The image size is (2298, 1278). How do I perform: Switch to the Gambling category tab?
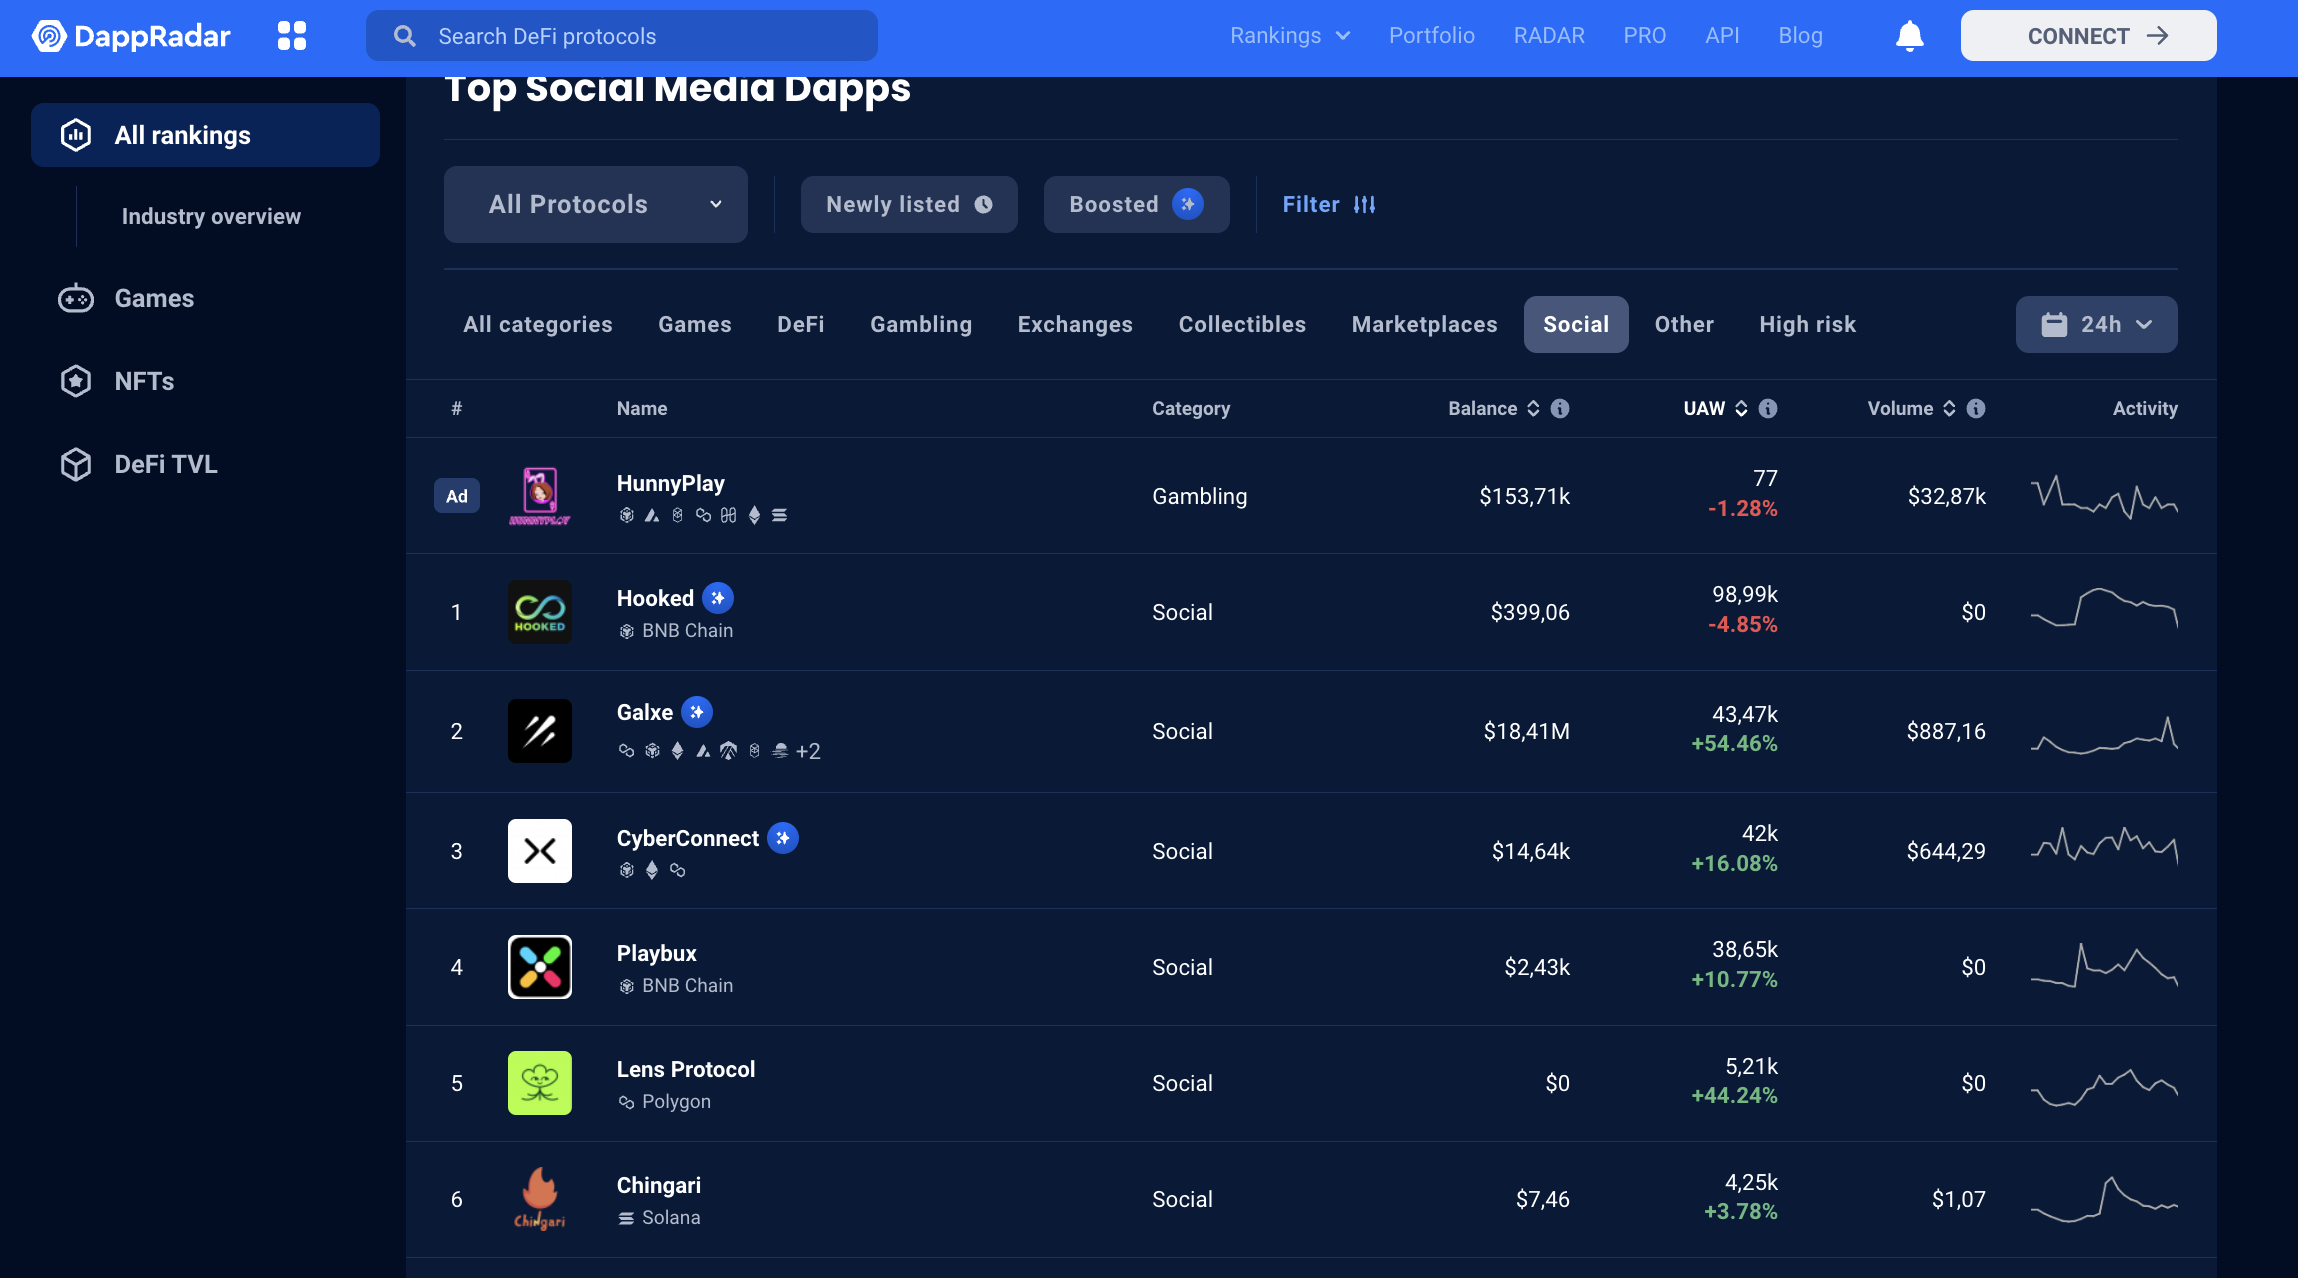(x=920, y=324)
